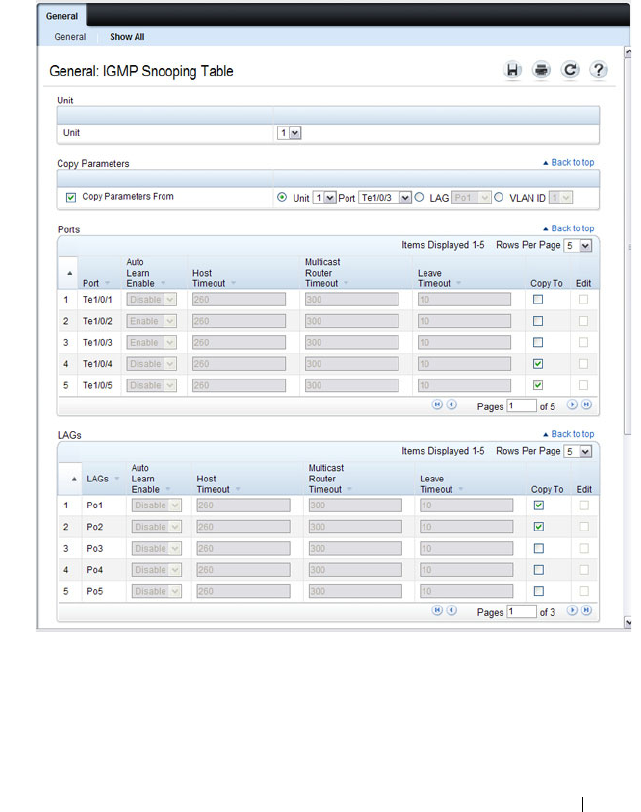Click the Te1/0/4 port cell

98,364
